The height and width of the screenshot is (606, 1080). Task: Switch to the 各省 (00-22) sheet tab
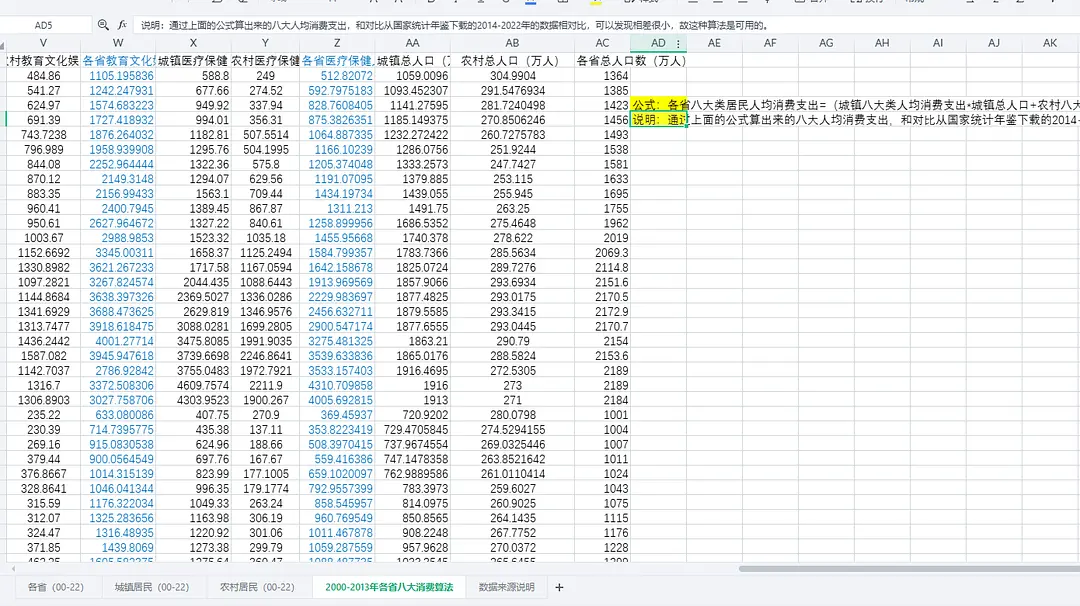pyautogui.click(x=56, y=587)
